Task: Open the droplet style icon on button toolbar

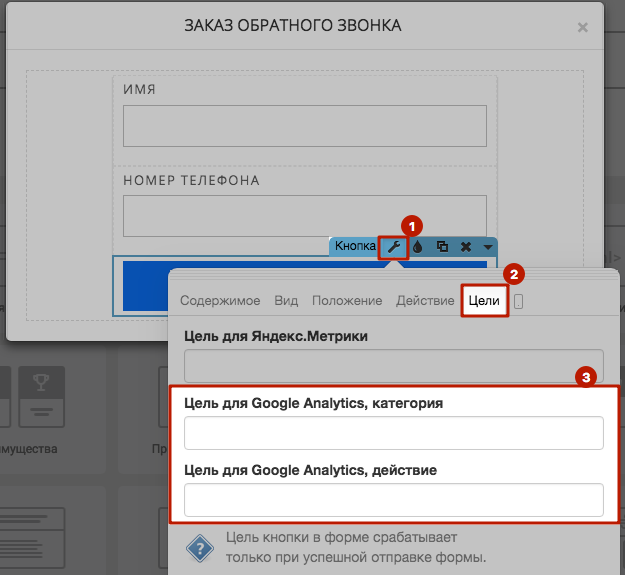Action: [x=417, y=247]
